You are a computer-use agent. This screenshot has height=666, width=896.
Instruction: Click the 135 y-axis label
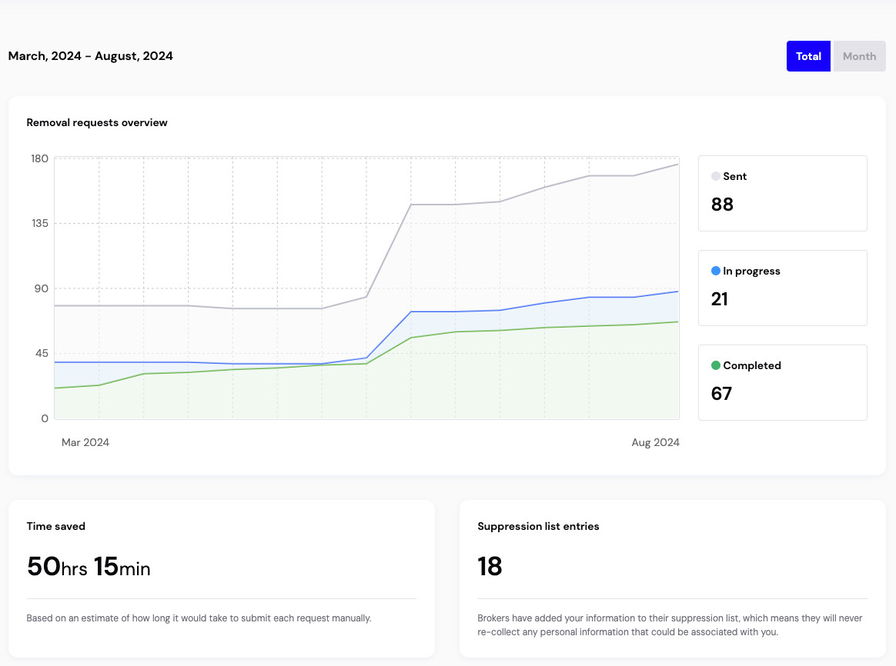[x=40, y=223]
